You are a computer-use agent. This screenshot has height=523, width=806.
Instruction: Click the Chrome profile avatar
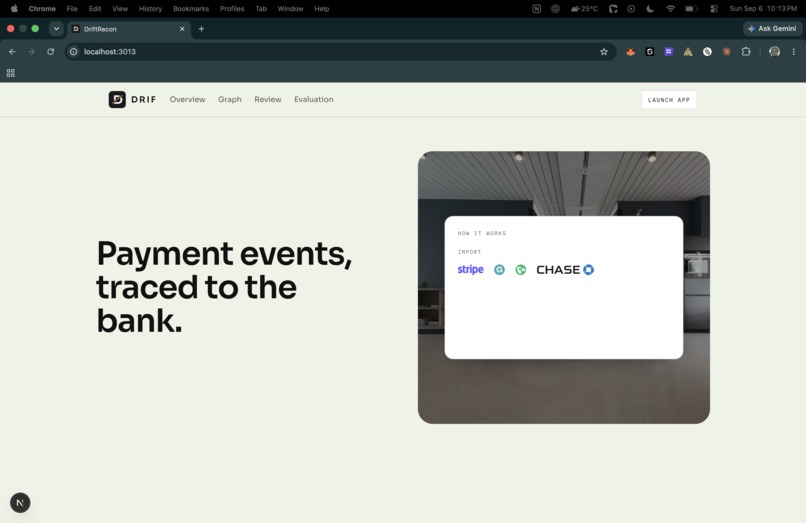tap(774, 51)
